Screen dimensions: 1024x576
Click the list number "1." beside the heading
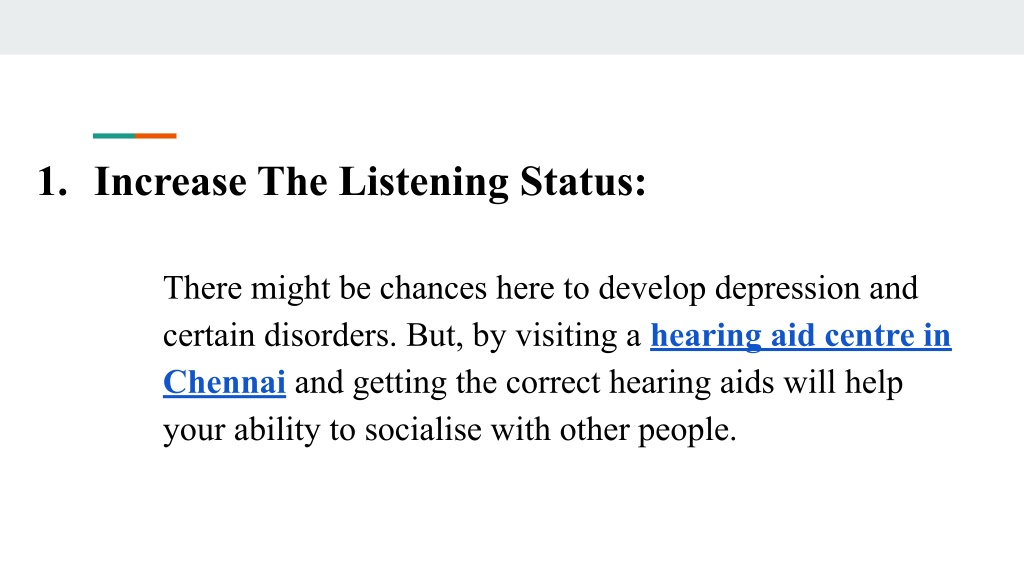[x=52, y=182]
